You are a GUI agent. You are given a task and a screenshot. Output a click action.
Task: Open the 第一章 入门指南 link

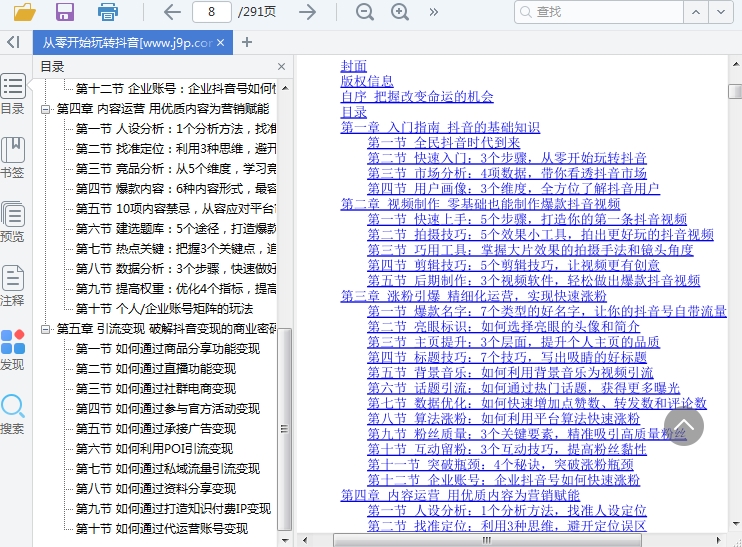[440, 127]
